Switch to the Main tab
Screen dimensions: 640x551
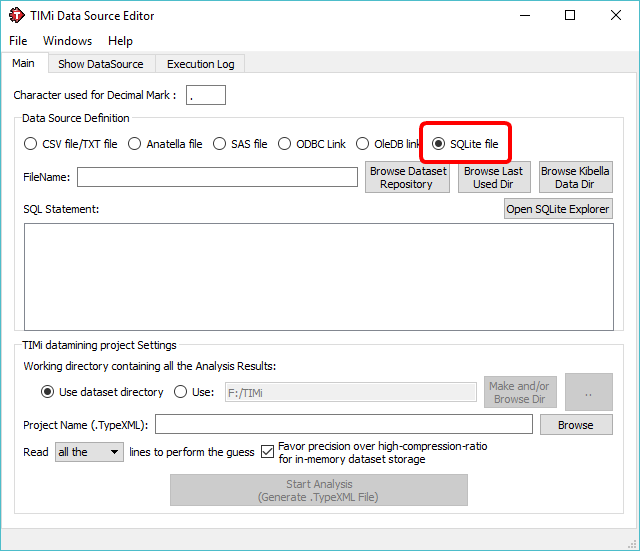pyautogui.click(x=23, y=63)
